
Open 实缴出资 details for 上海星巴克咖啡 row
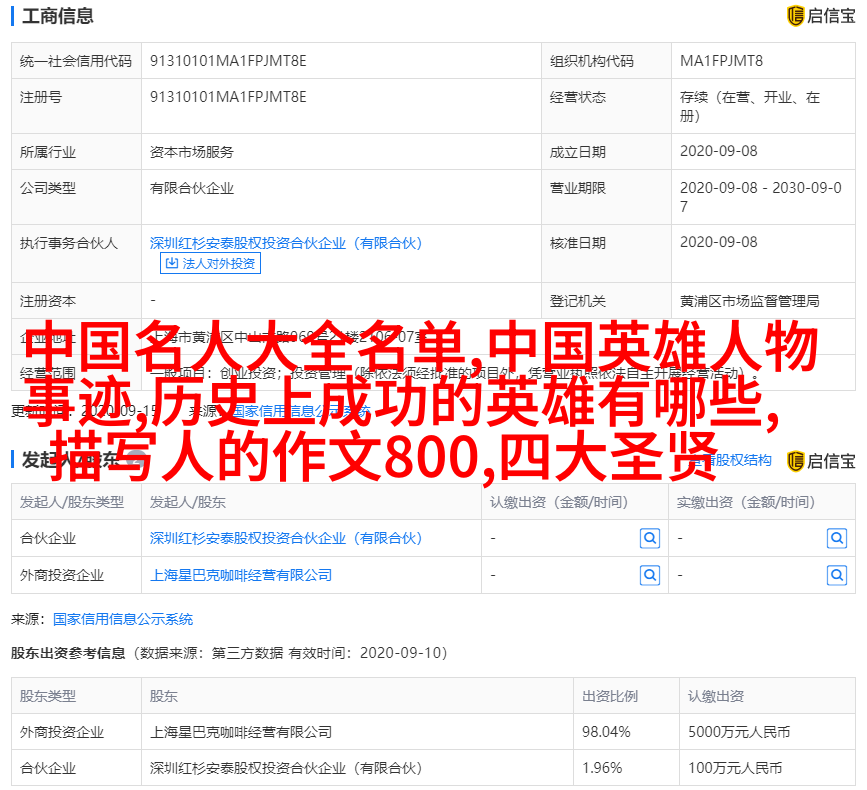[837, 576]
